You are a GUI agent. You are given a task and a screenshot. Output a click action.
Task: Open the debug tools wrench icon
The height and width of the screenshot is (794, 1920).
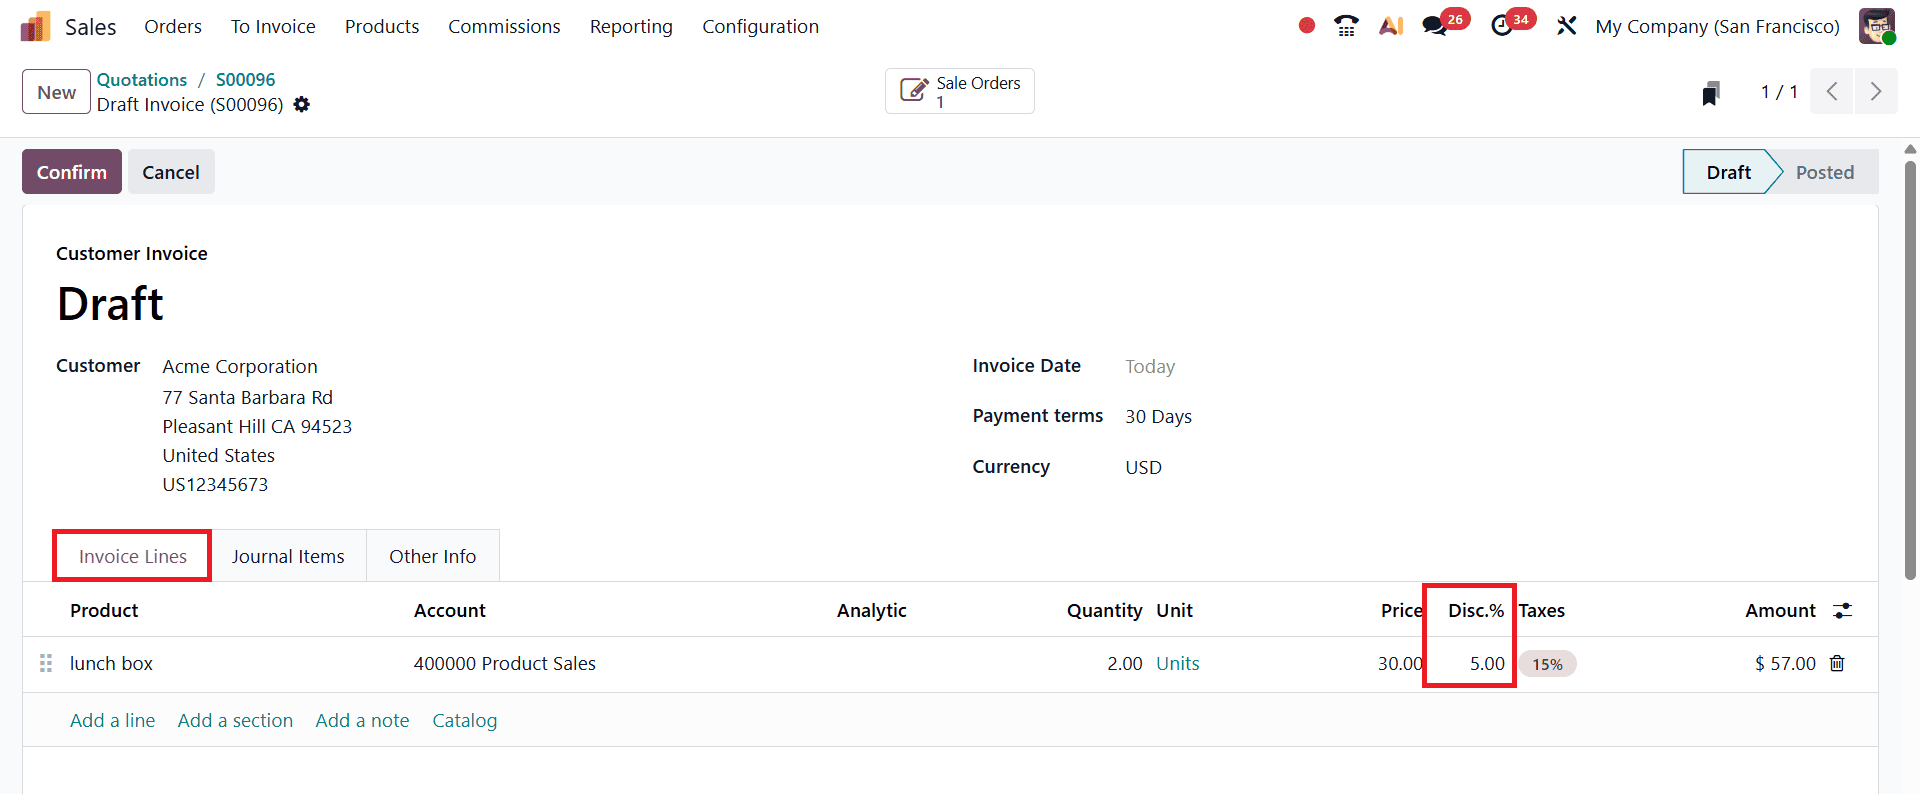[x=1567, y=26]
